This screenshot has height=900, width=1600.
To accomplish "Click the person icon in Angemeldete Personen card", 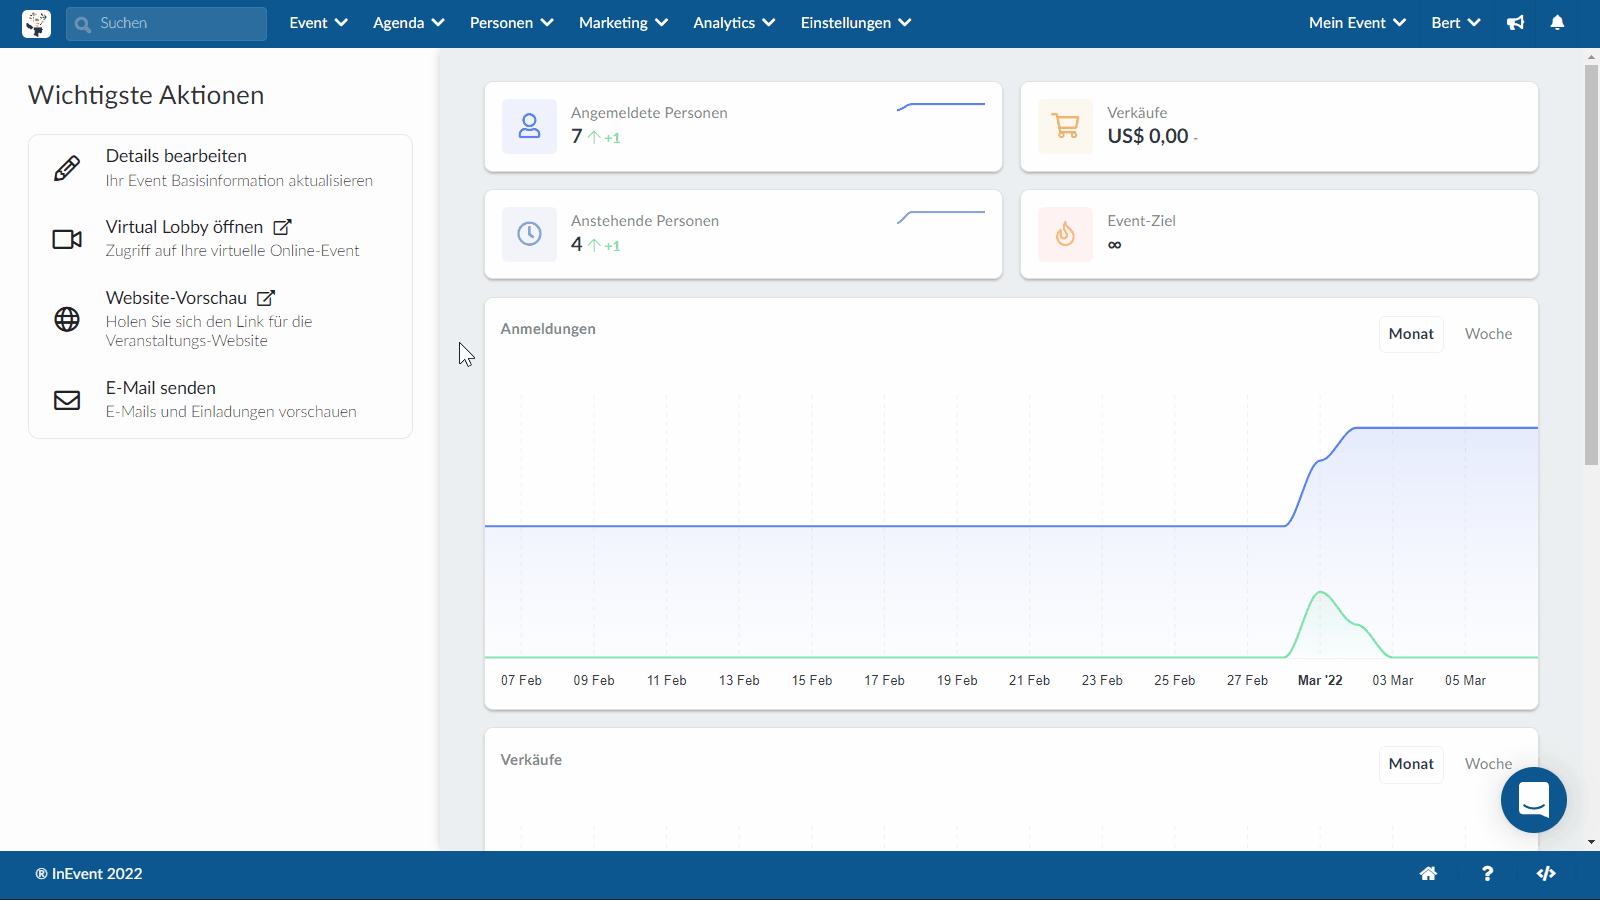I will pyautogui.click(x=529, y=126).
